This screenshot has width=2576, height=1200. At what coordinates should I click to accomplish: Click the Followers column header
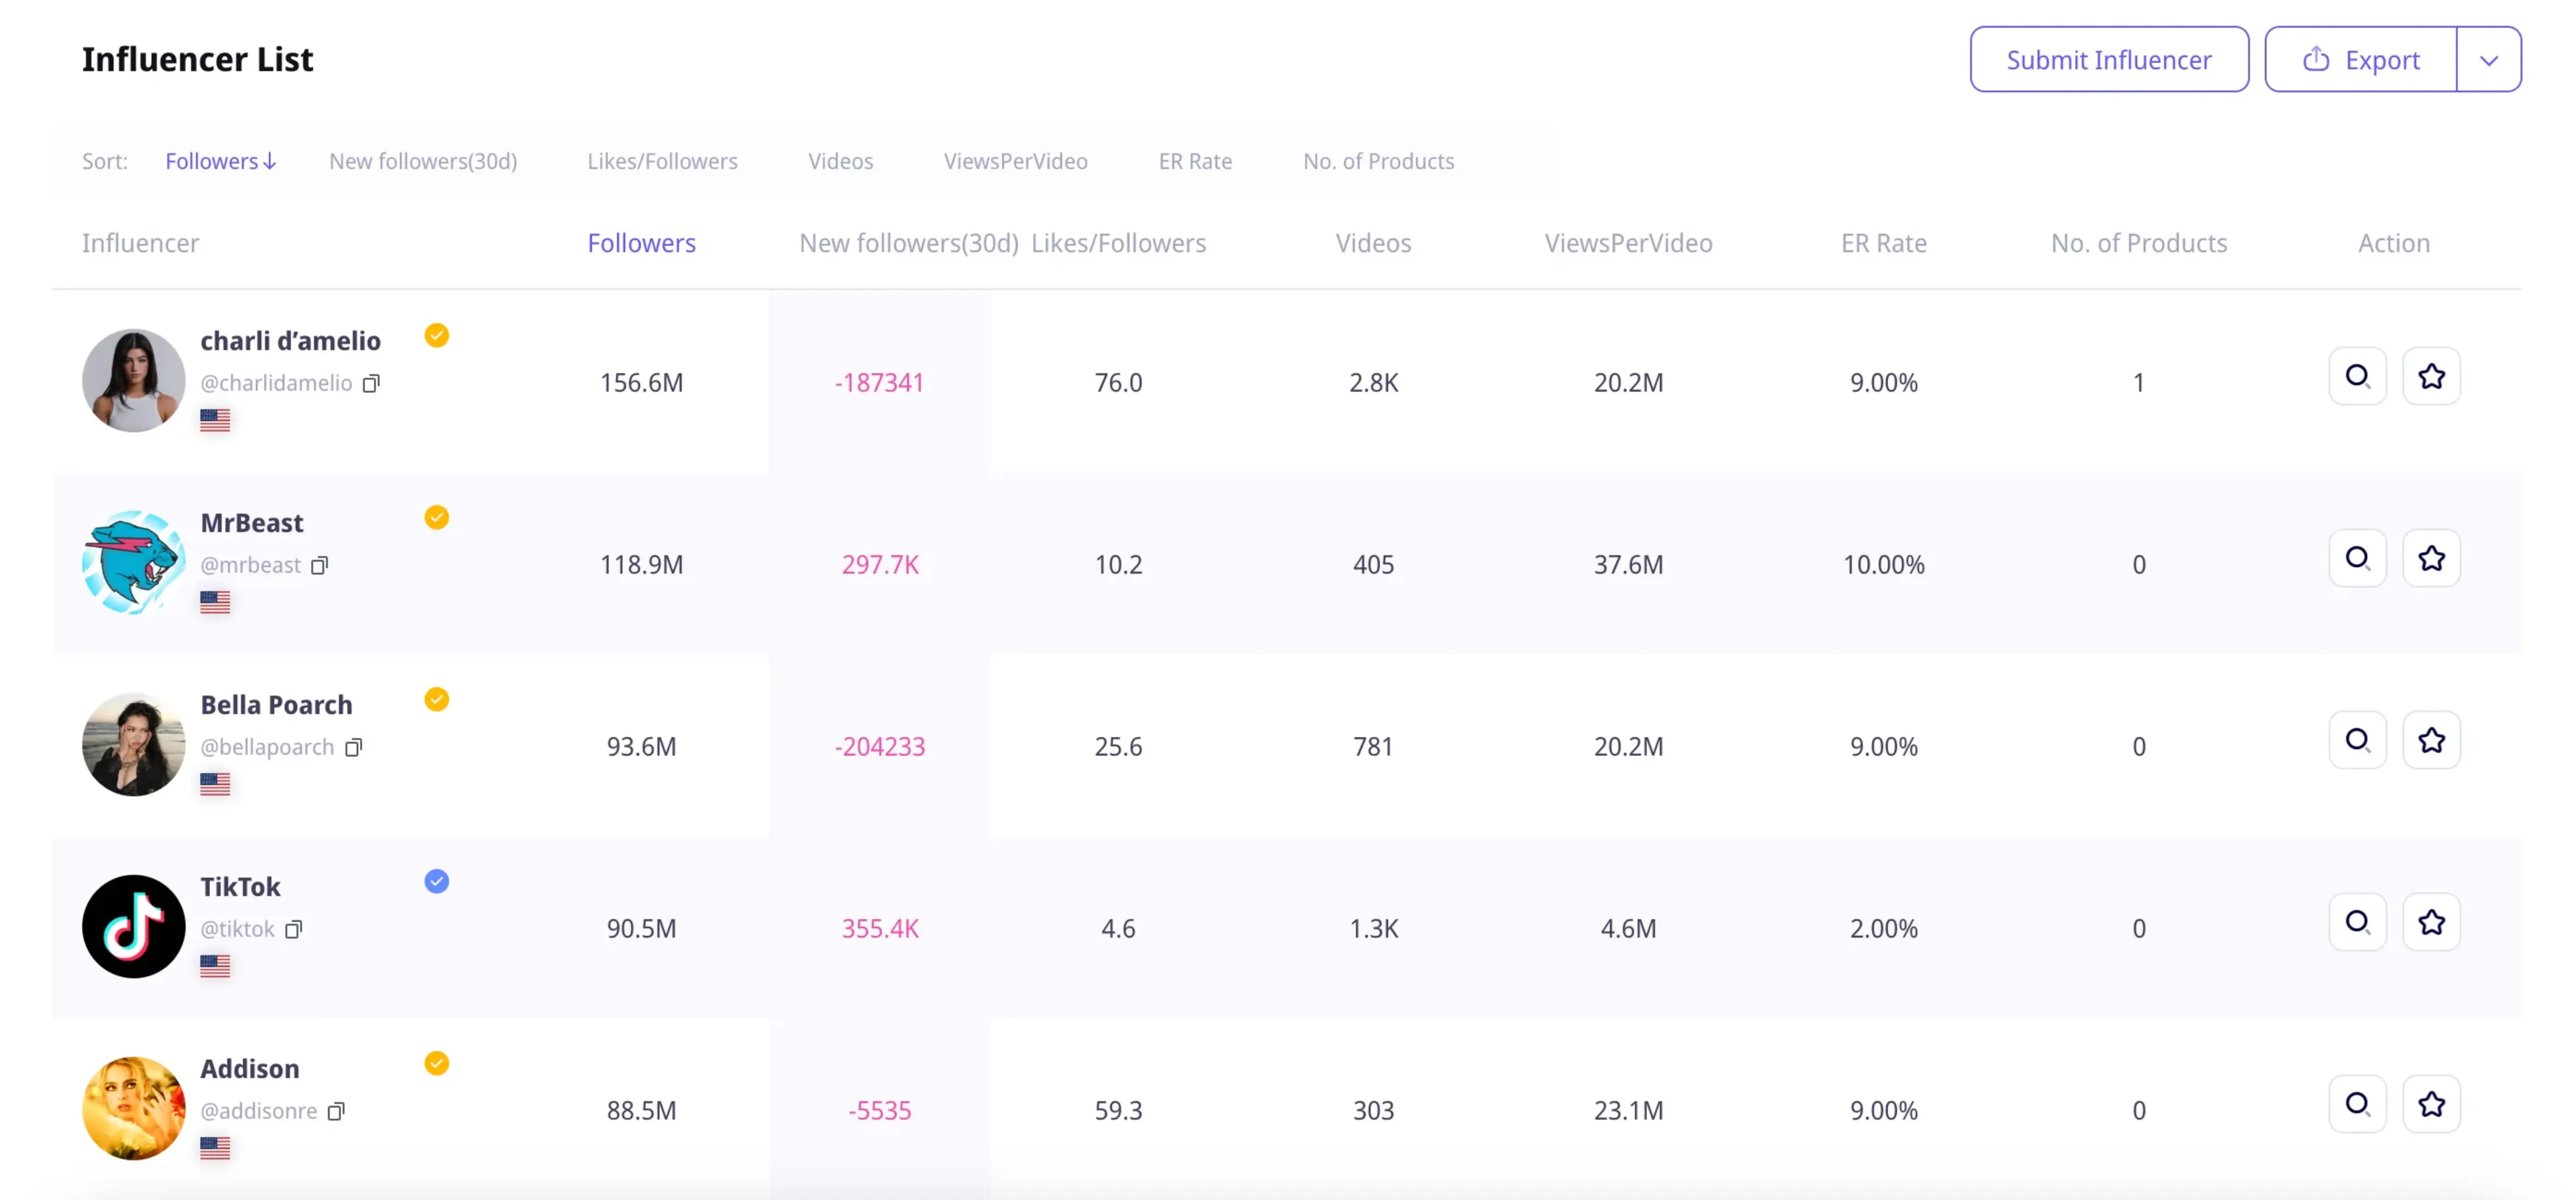(641, 243)
